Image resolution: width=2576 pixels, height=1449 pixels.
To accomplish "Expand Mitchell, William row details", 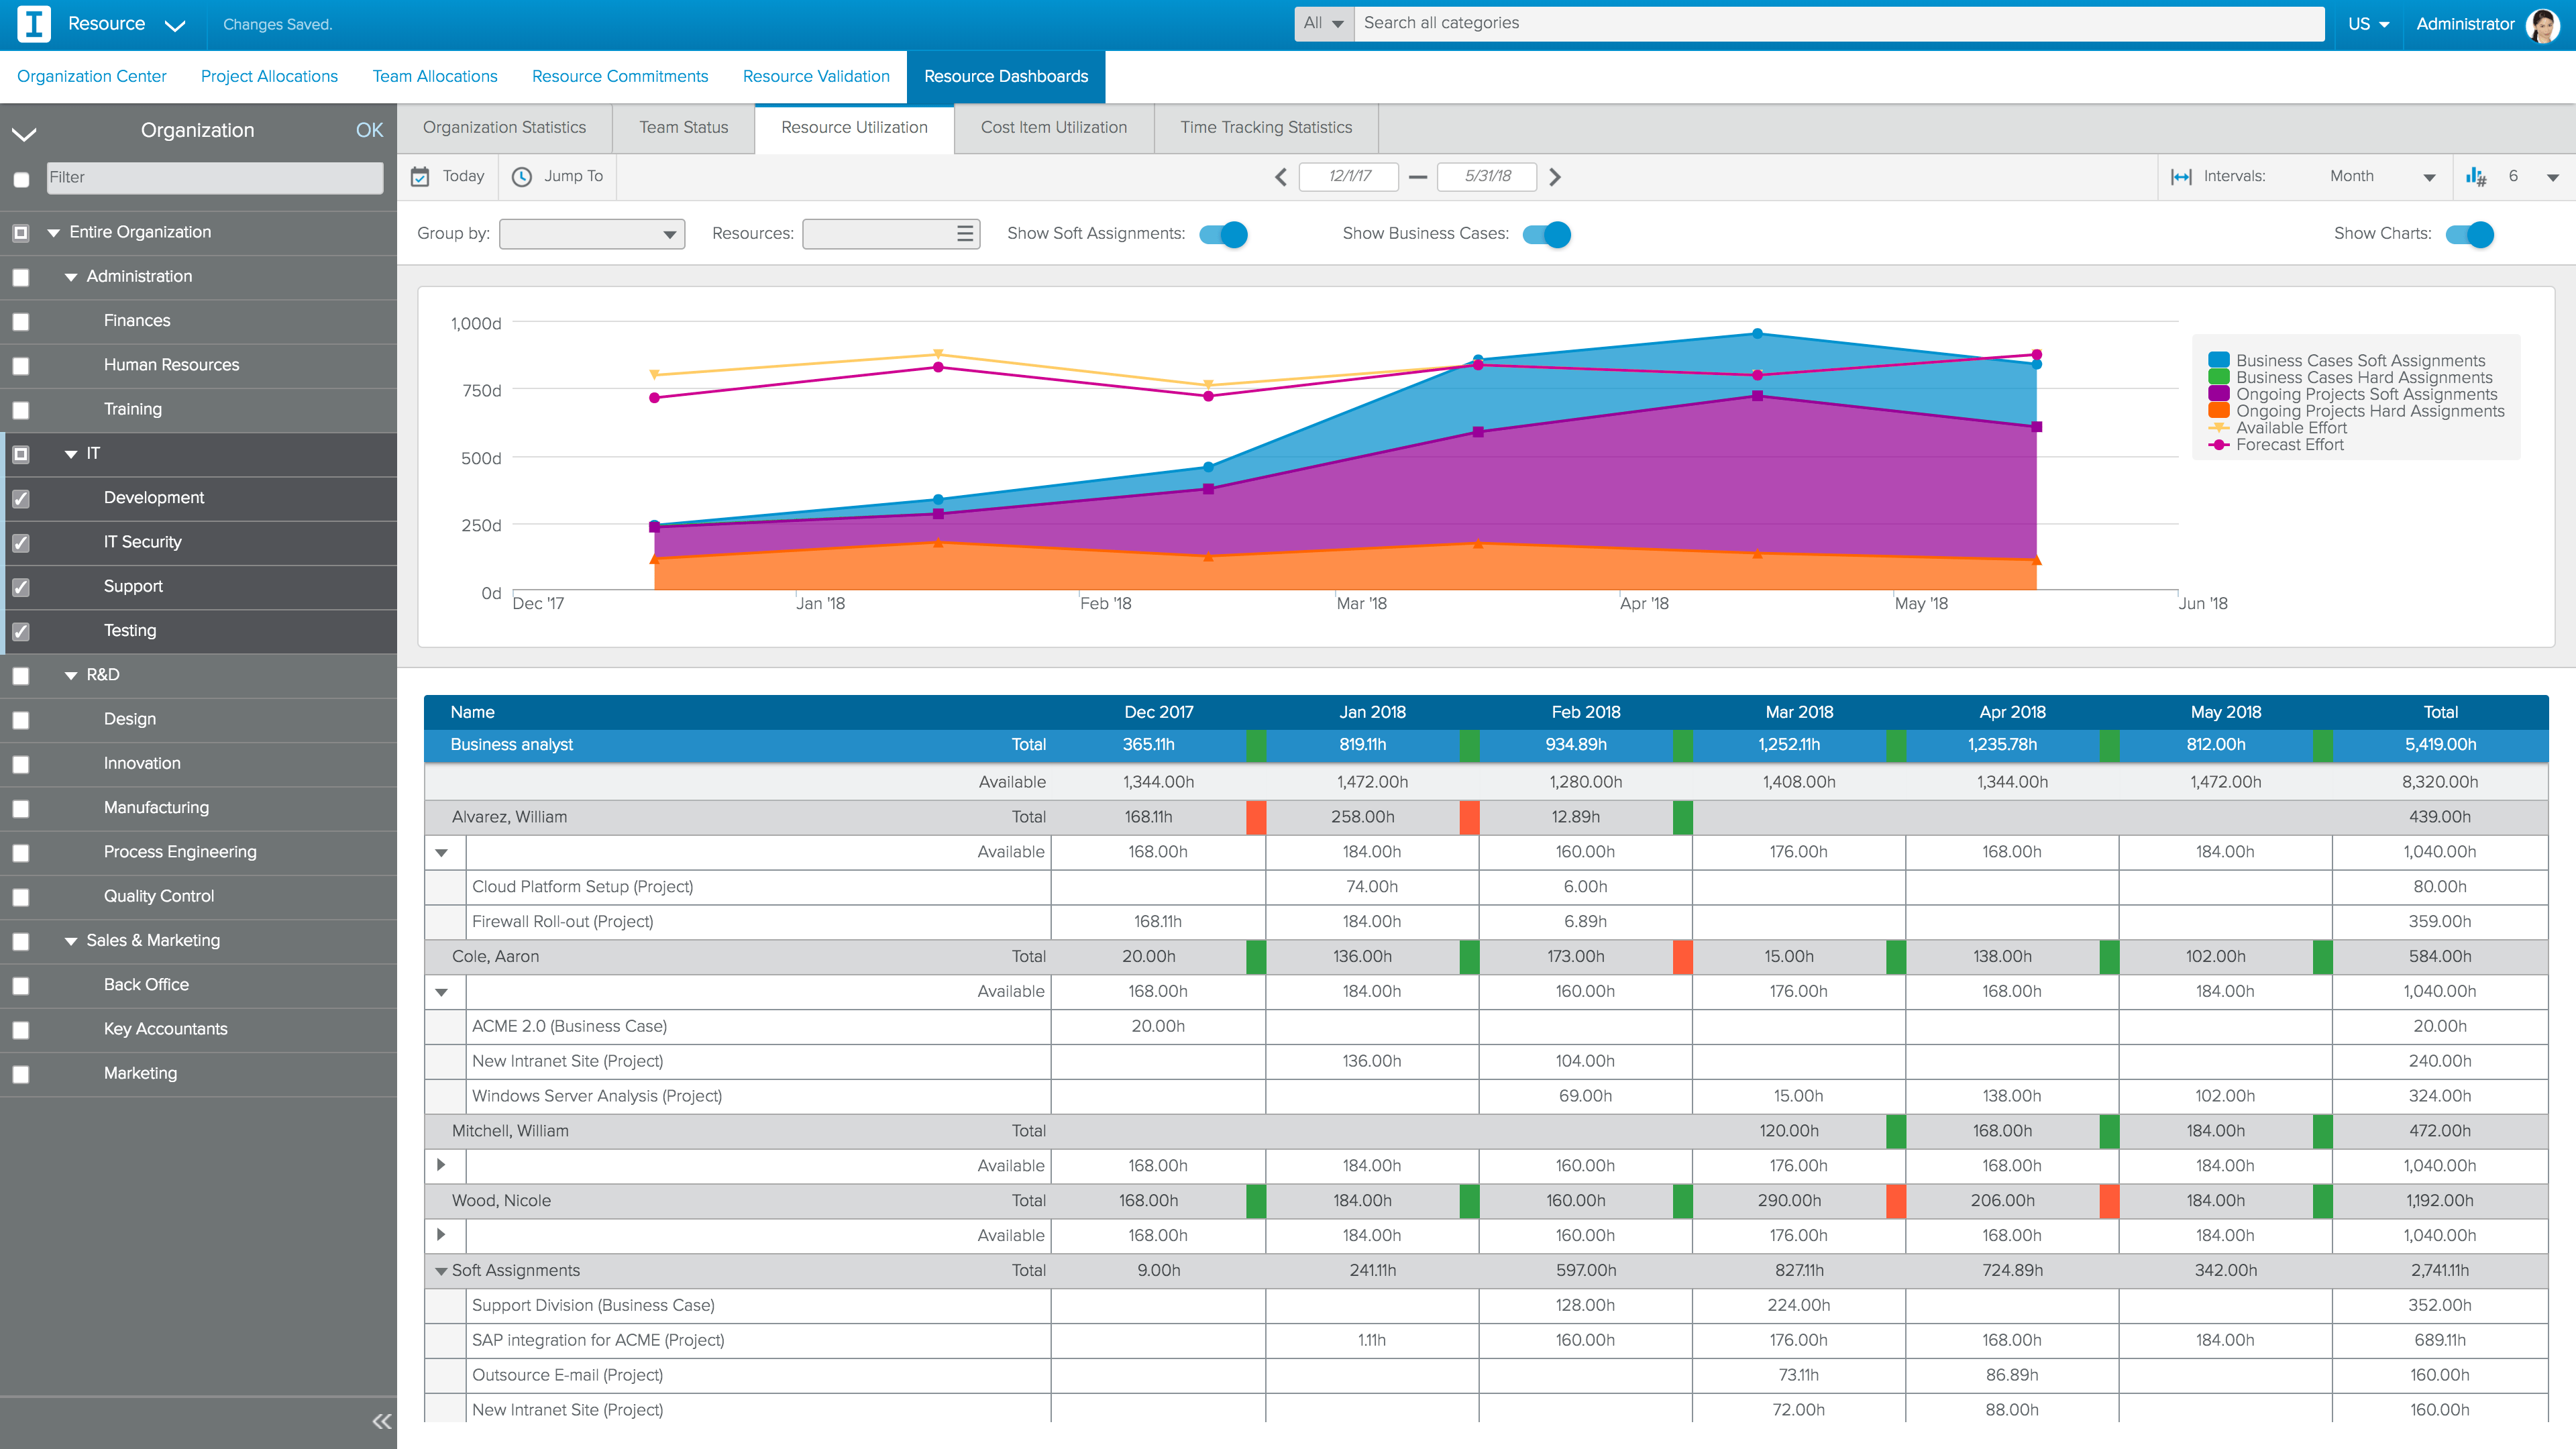I will [x=441, y=1165].
